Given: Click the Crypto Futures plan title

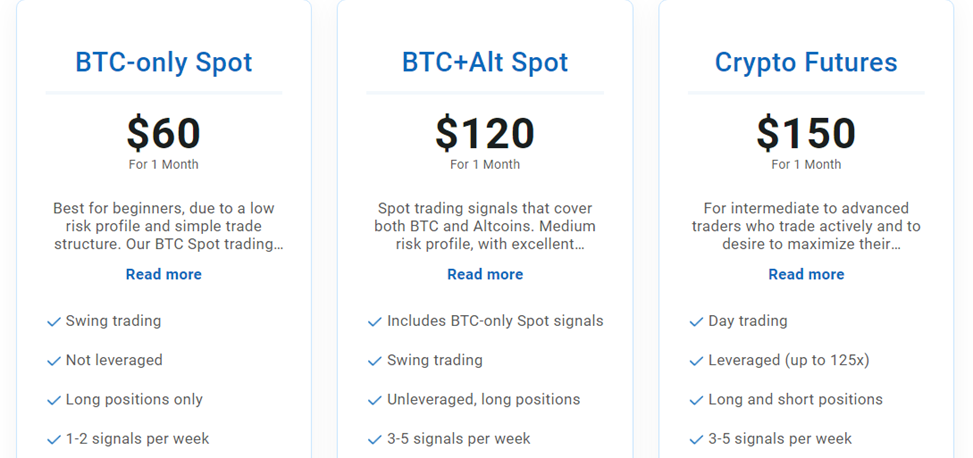Looking at the screenshot, I should [x=806, y=62].
